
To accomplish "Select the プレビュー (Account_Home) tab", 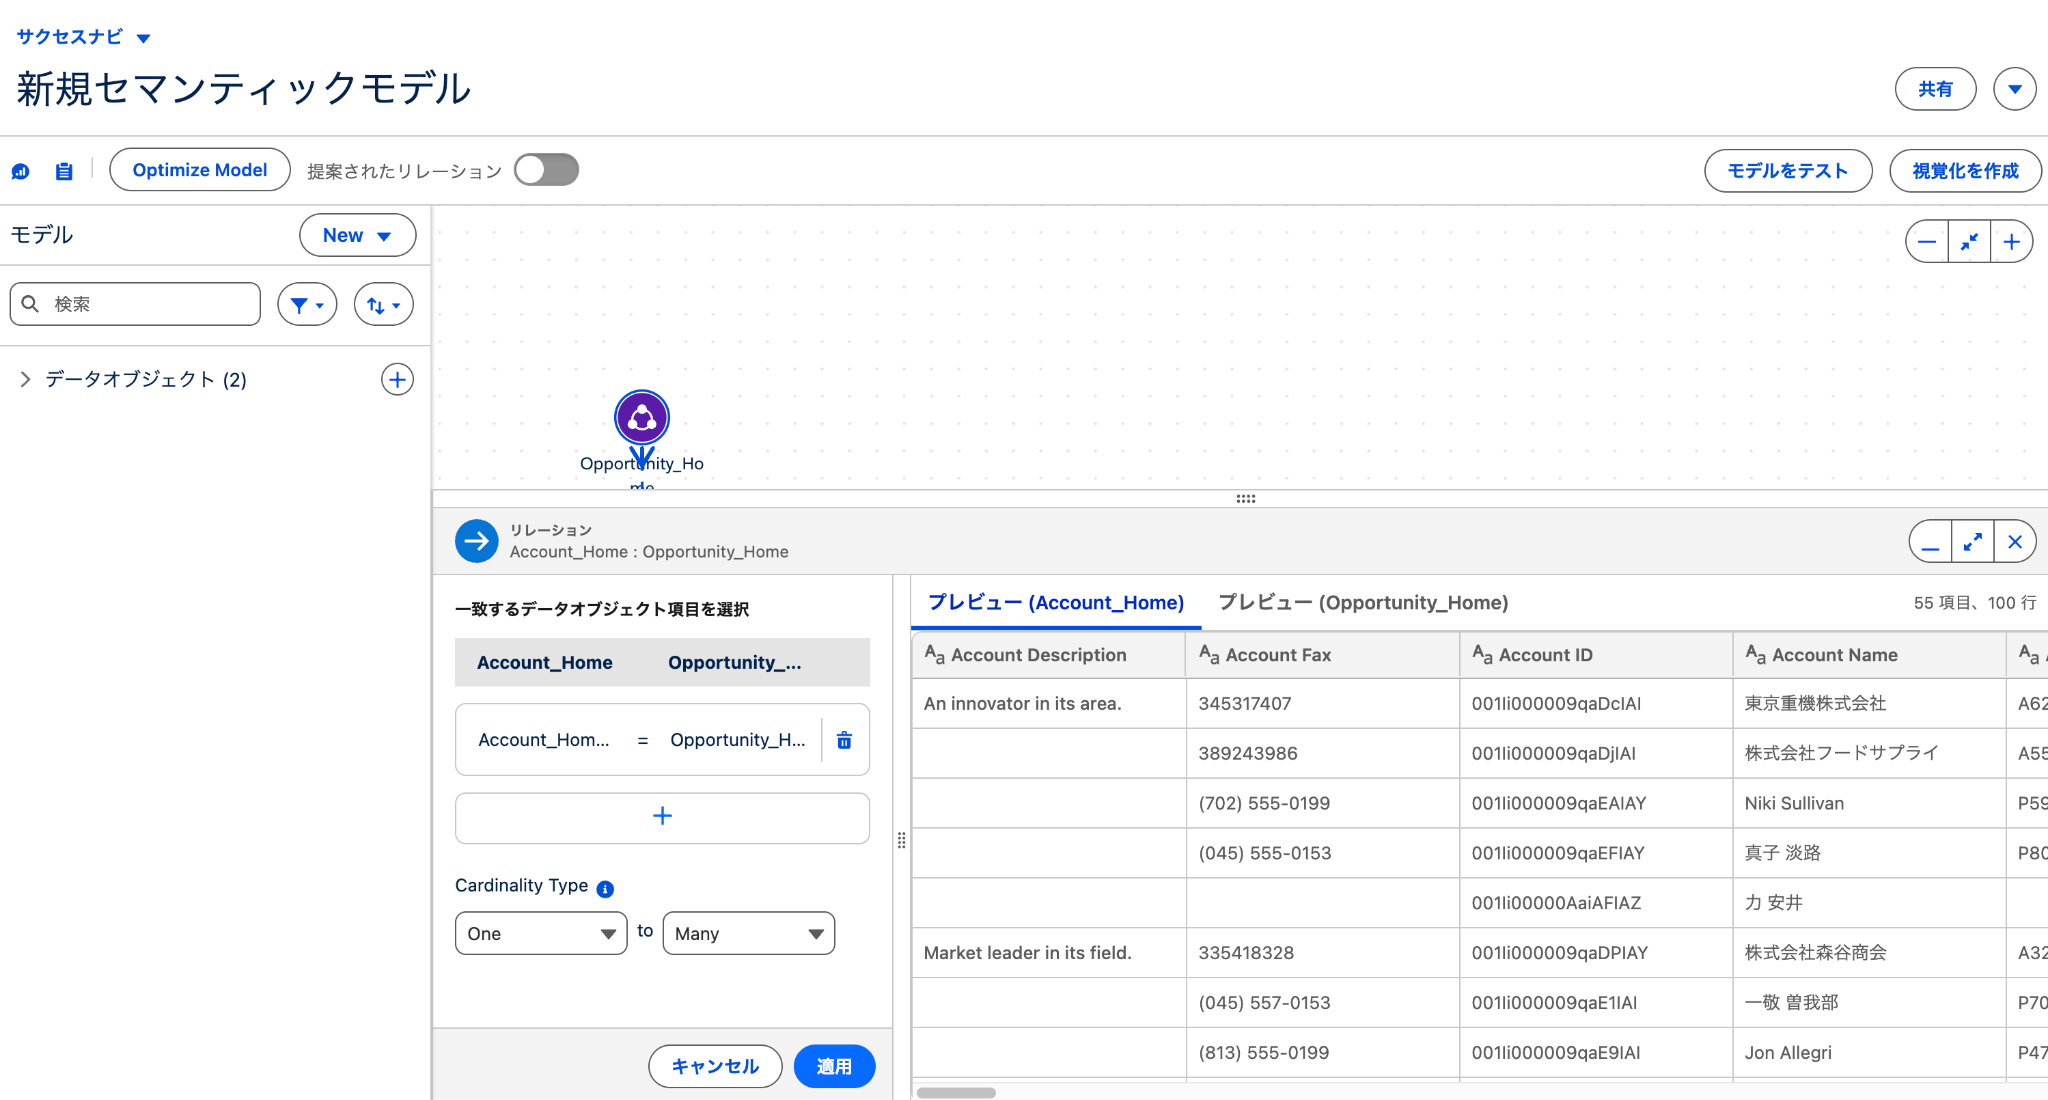I will click(1055, 603).
